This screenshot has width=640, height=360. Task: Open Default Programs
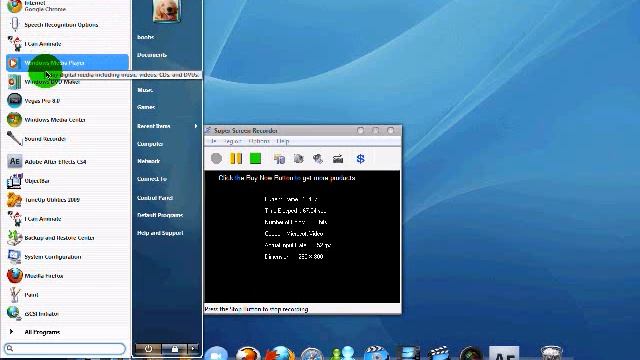[x=160, y=215]
